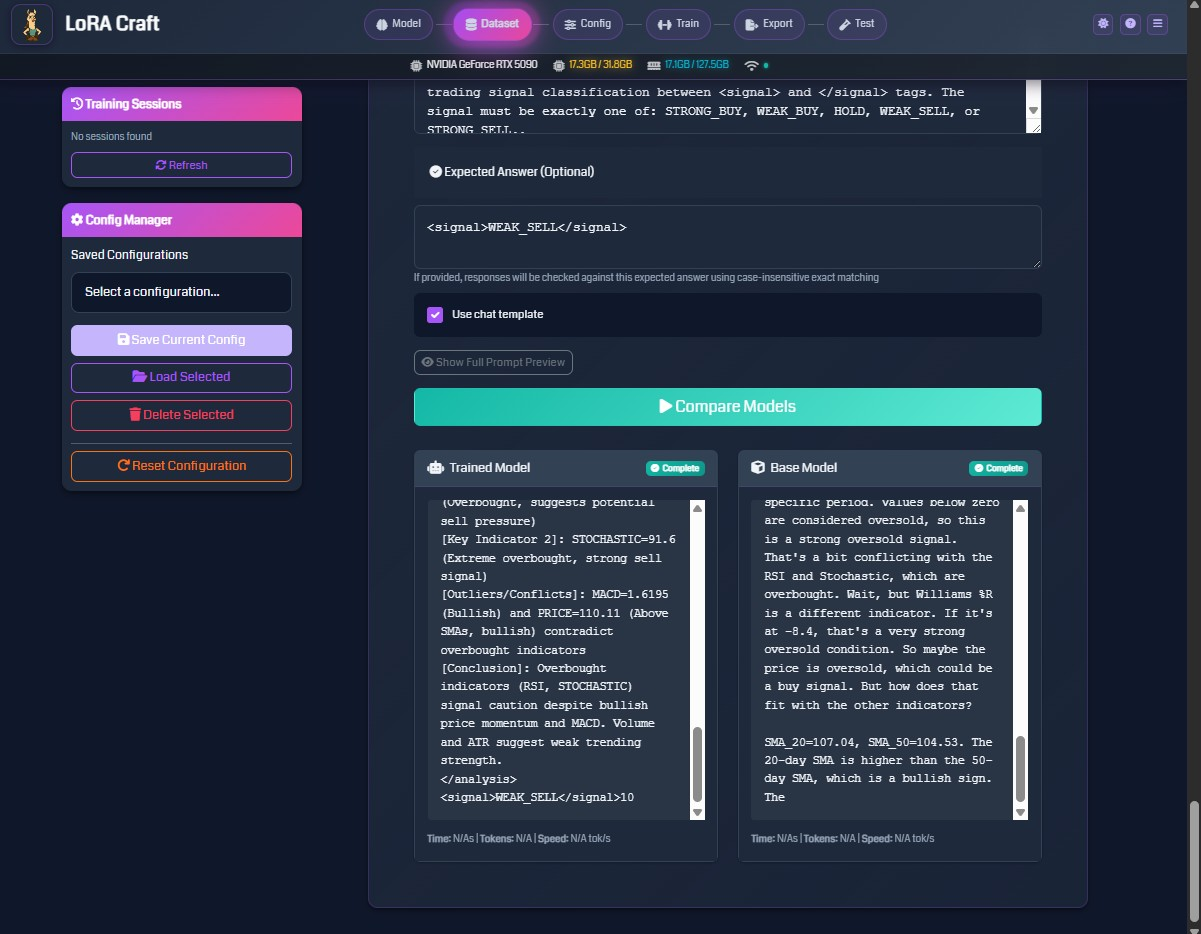
Task: Click the Reset Configuration button
Action: click(181, 466)
